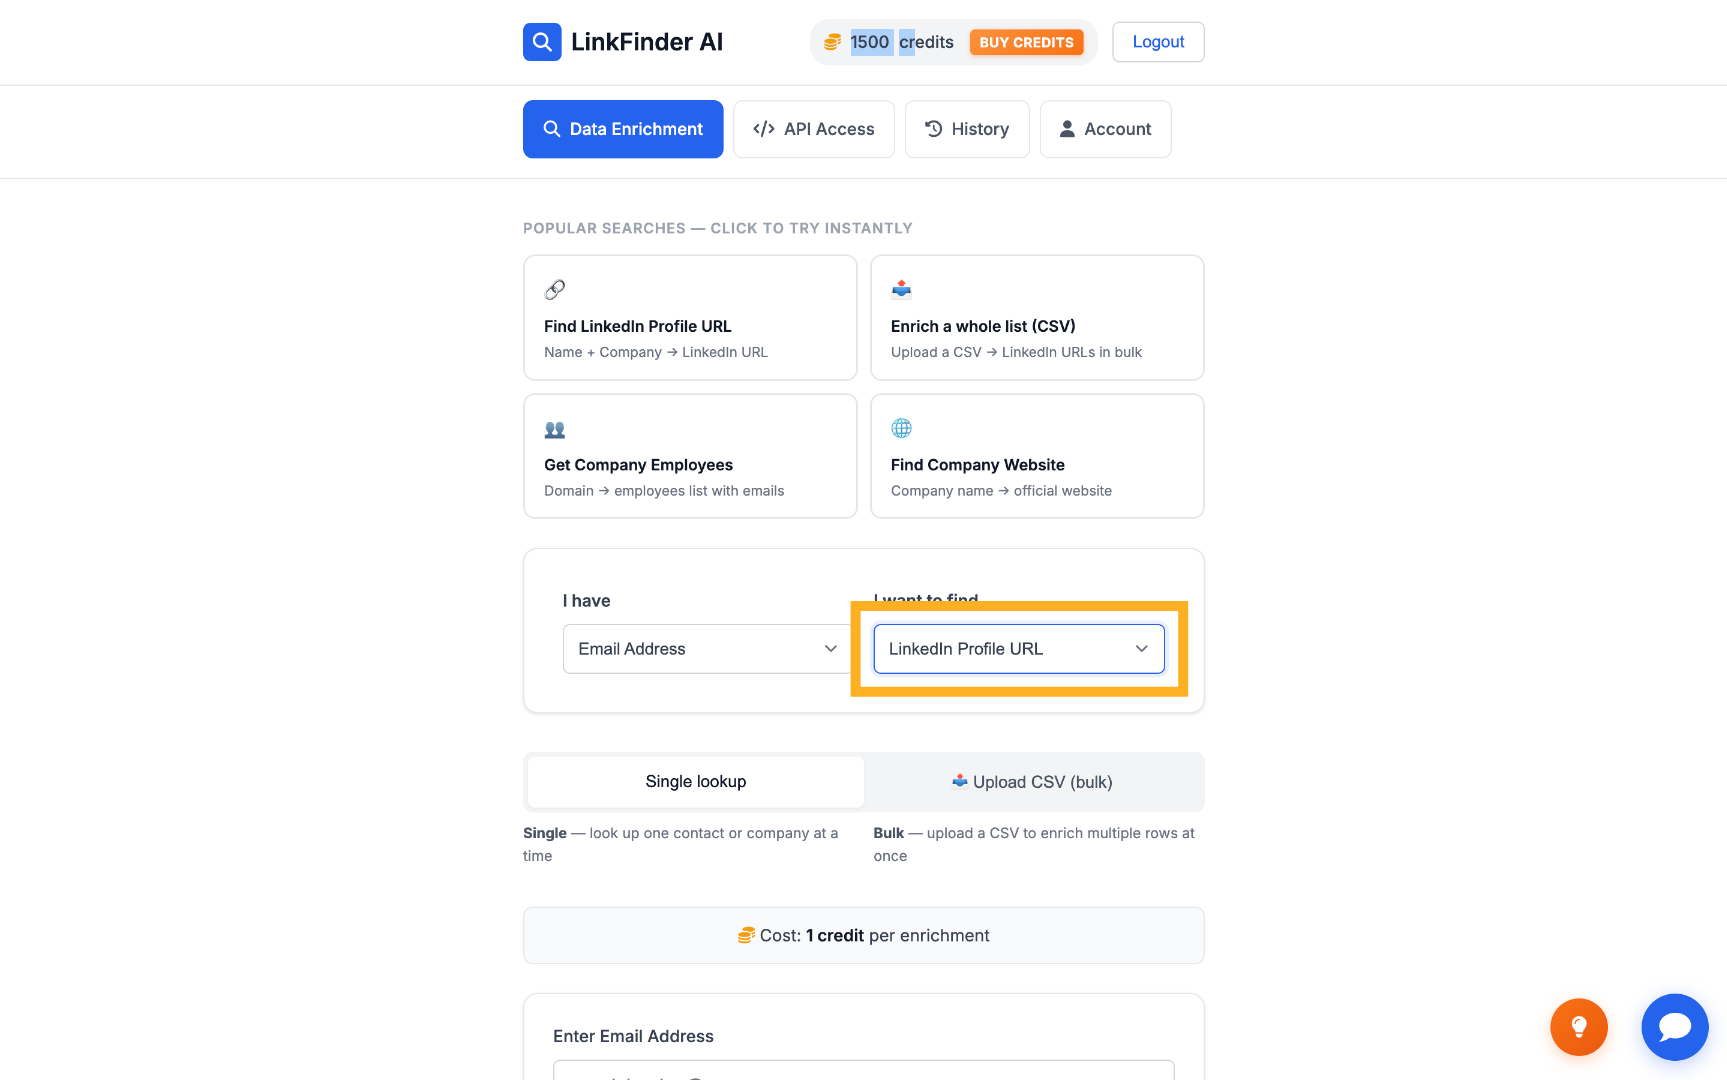Click the Popular Searches heading
Viewport: 1727px width, 1080px height.
[x=718, y=228]
